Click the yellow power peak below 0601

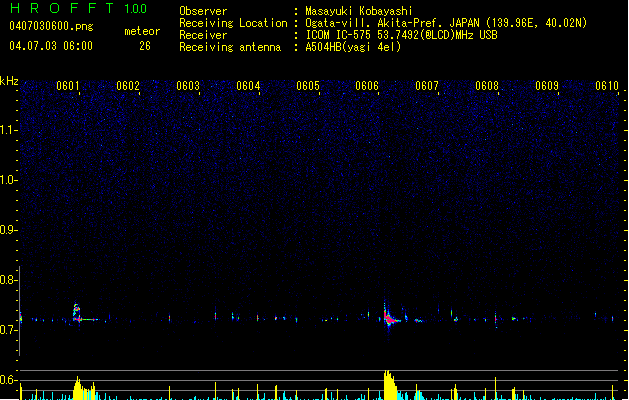[83, 388]
